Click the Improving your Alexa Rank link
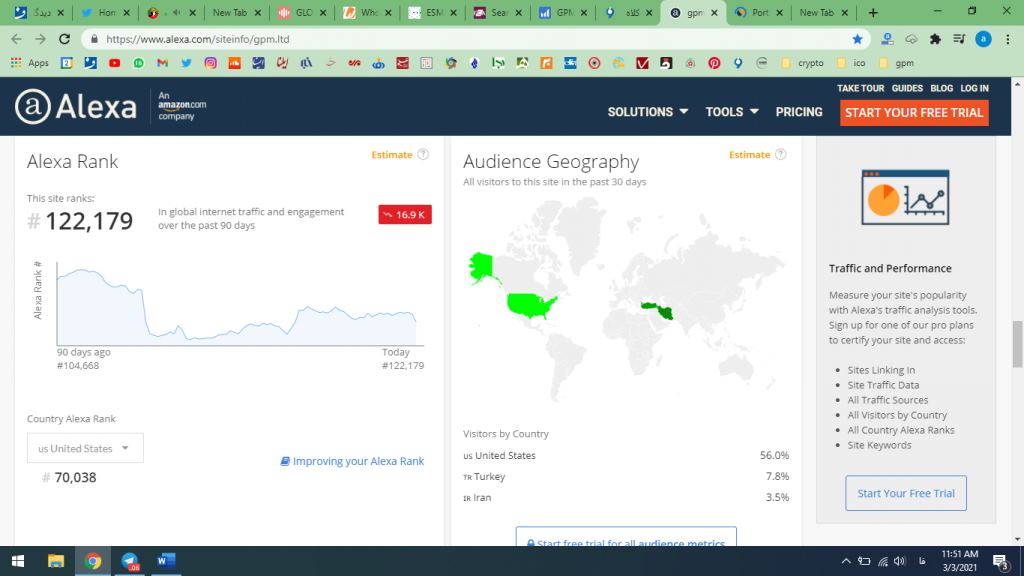 352,461
